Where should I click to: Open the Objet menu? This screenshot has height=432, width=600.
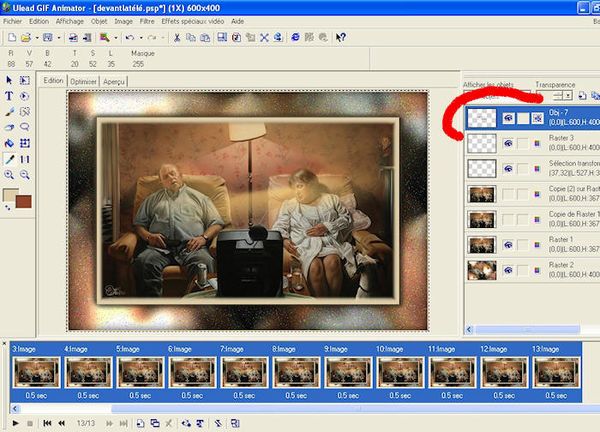click(x=99, y=21)
